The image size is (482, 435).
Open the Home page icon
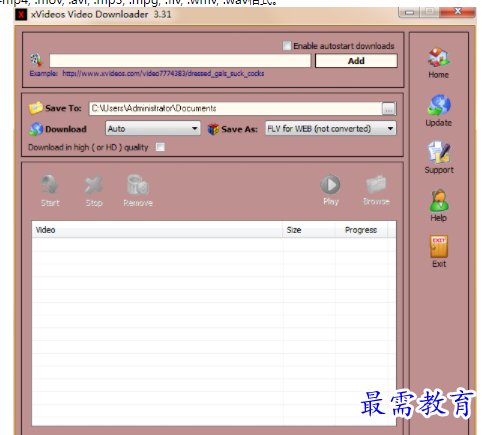pos(439,57)
